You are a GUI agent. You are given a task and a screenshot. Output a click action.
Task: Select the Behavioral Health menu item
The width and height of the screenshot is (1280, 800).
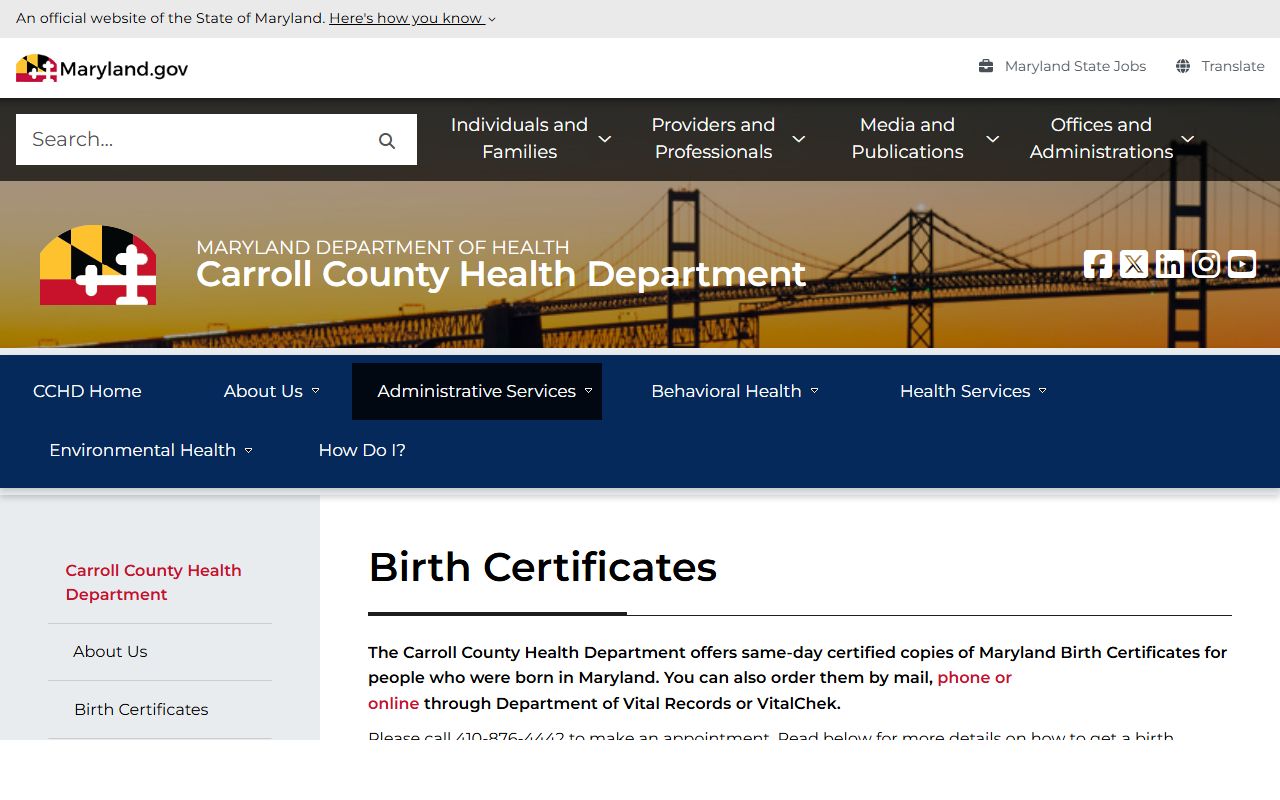click(726, 391)
